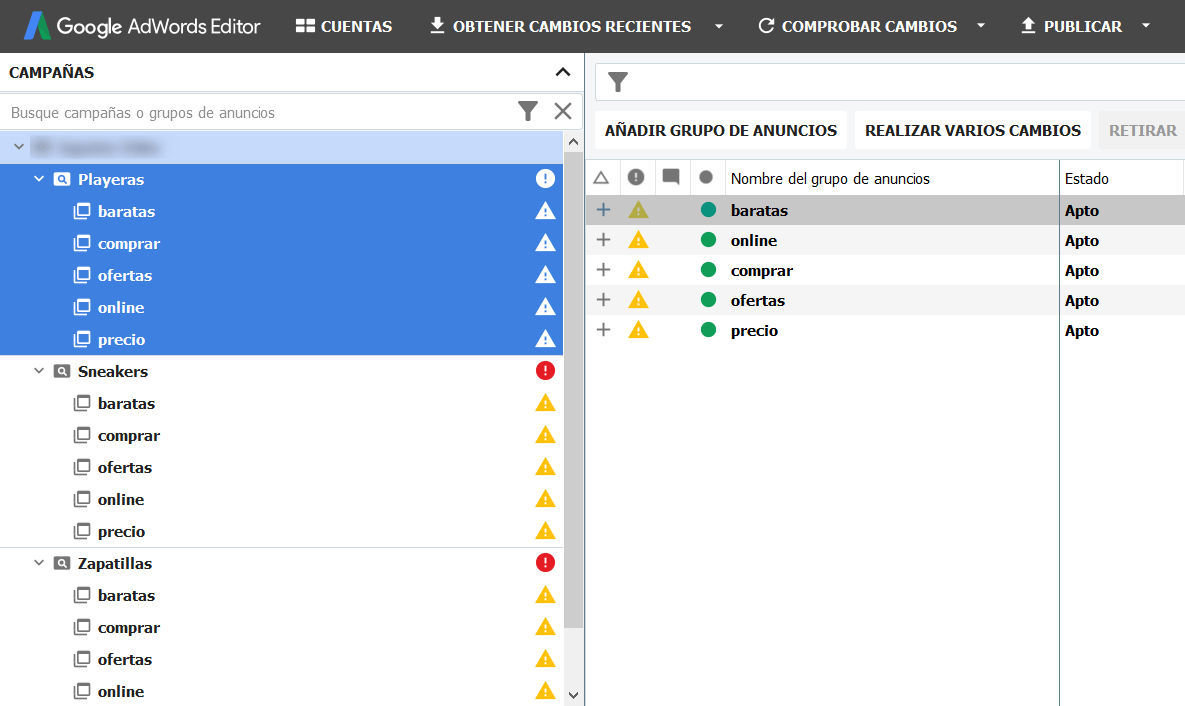Screen dimensions: 1185x706
Task: Sort by Estado column header
Action: [1087, 179]
